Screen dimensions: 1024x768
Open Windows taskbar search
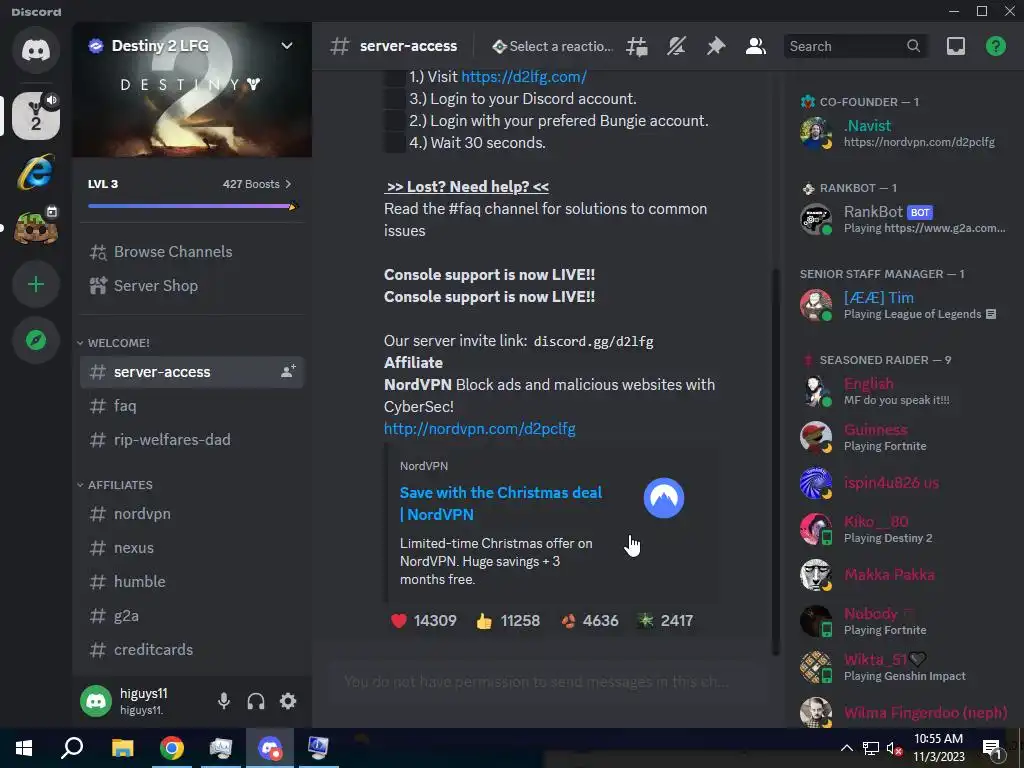pos(72,748)
